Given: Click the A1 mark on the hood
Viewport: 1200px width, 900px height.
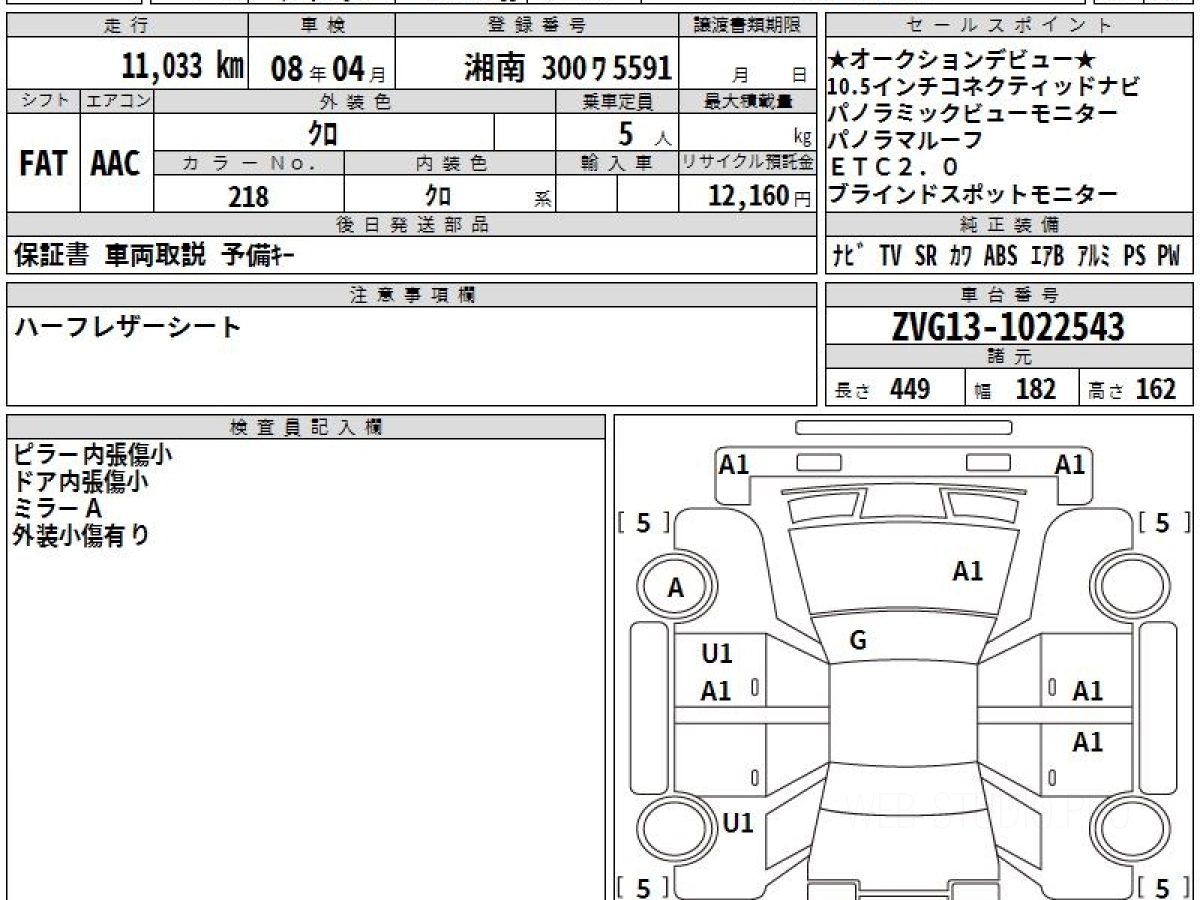Looking at the screenshot, I should 967,571.
